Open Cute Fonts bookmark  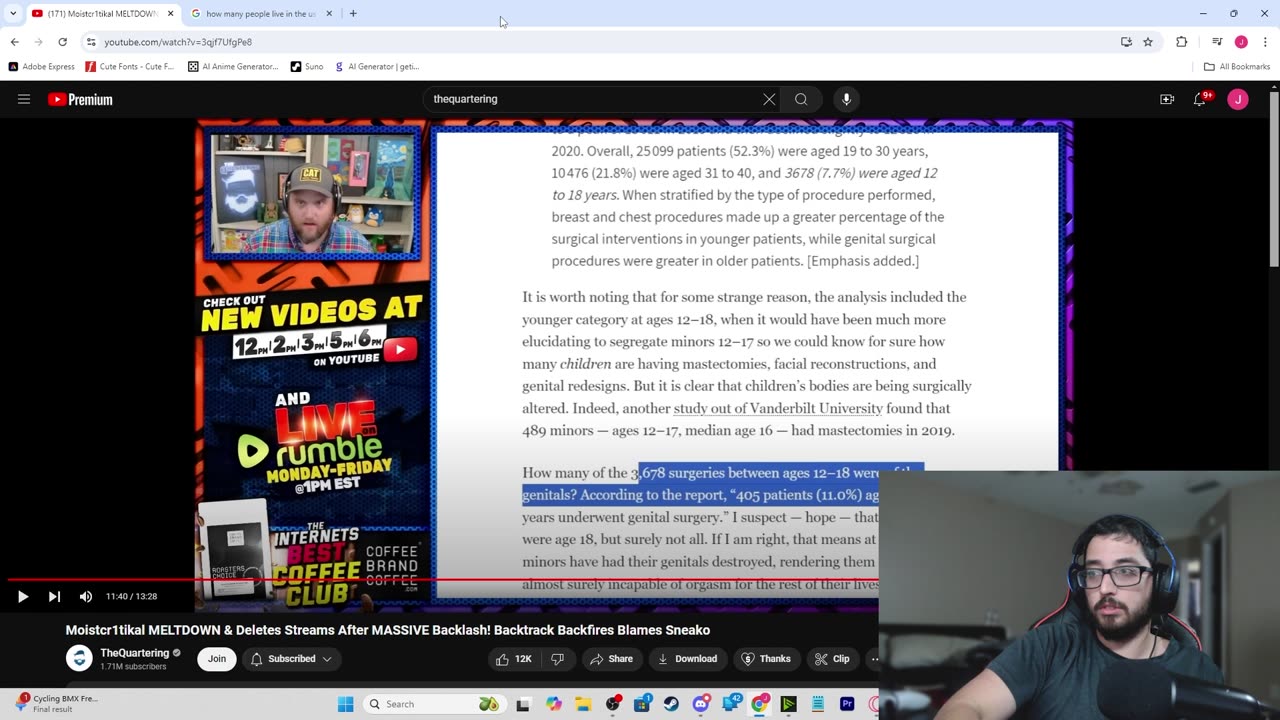[x=130, y=67]
